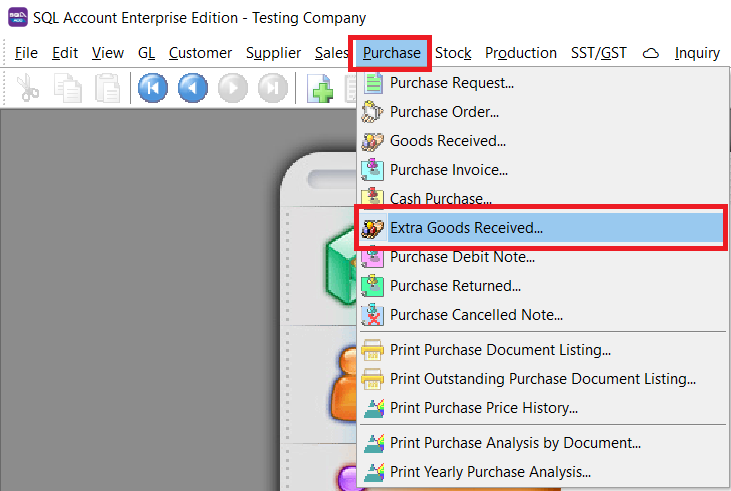Choose Purchase Debit Note
This screenshot has height=491, width=731.
(461, 257)
